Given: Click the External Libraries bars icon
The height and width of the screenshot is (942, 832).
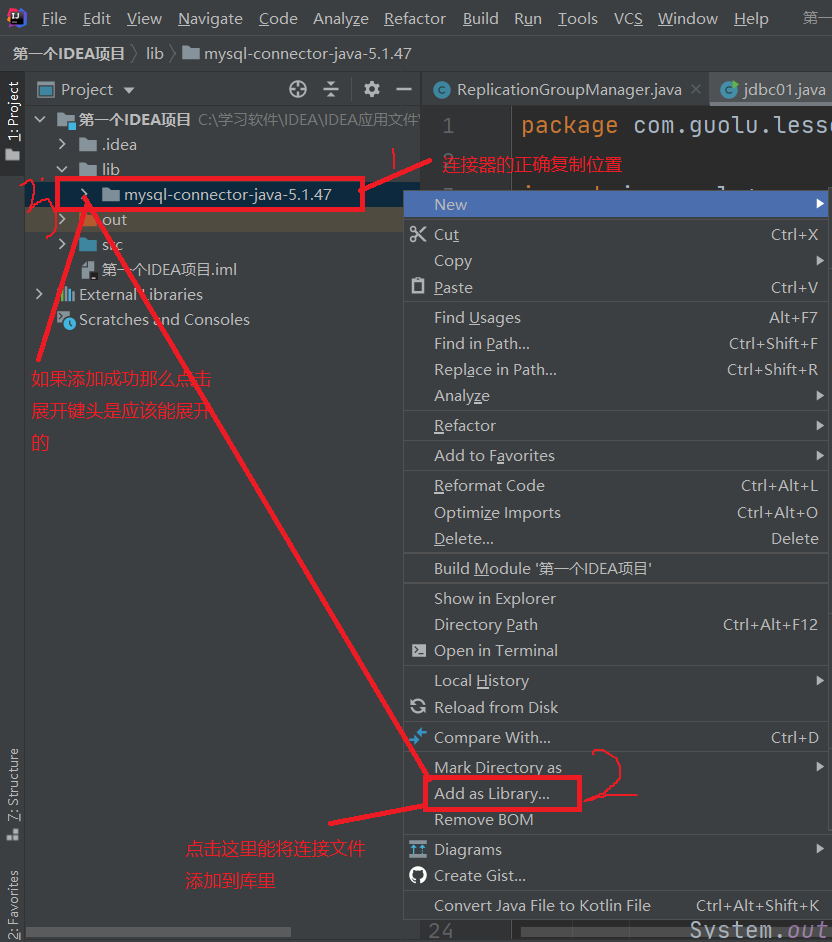Looking at the screenshot, I should 66,294.
